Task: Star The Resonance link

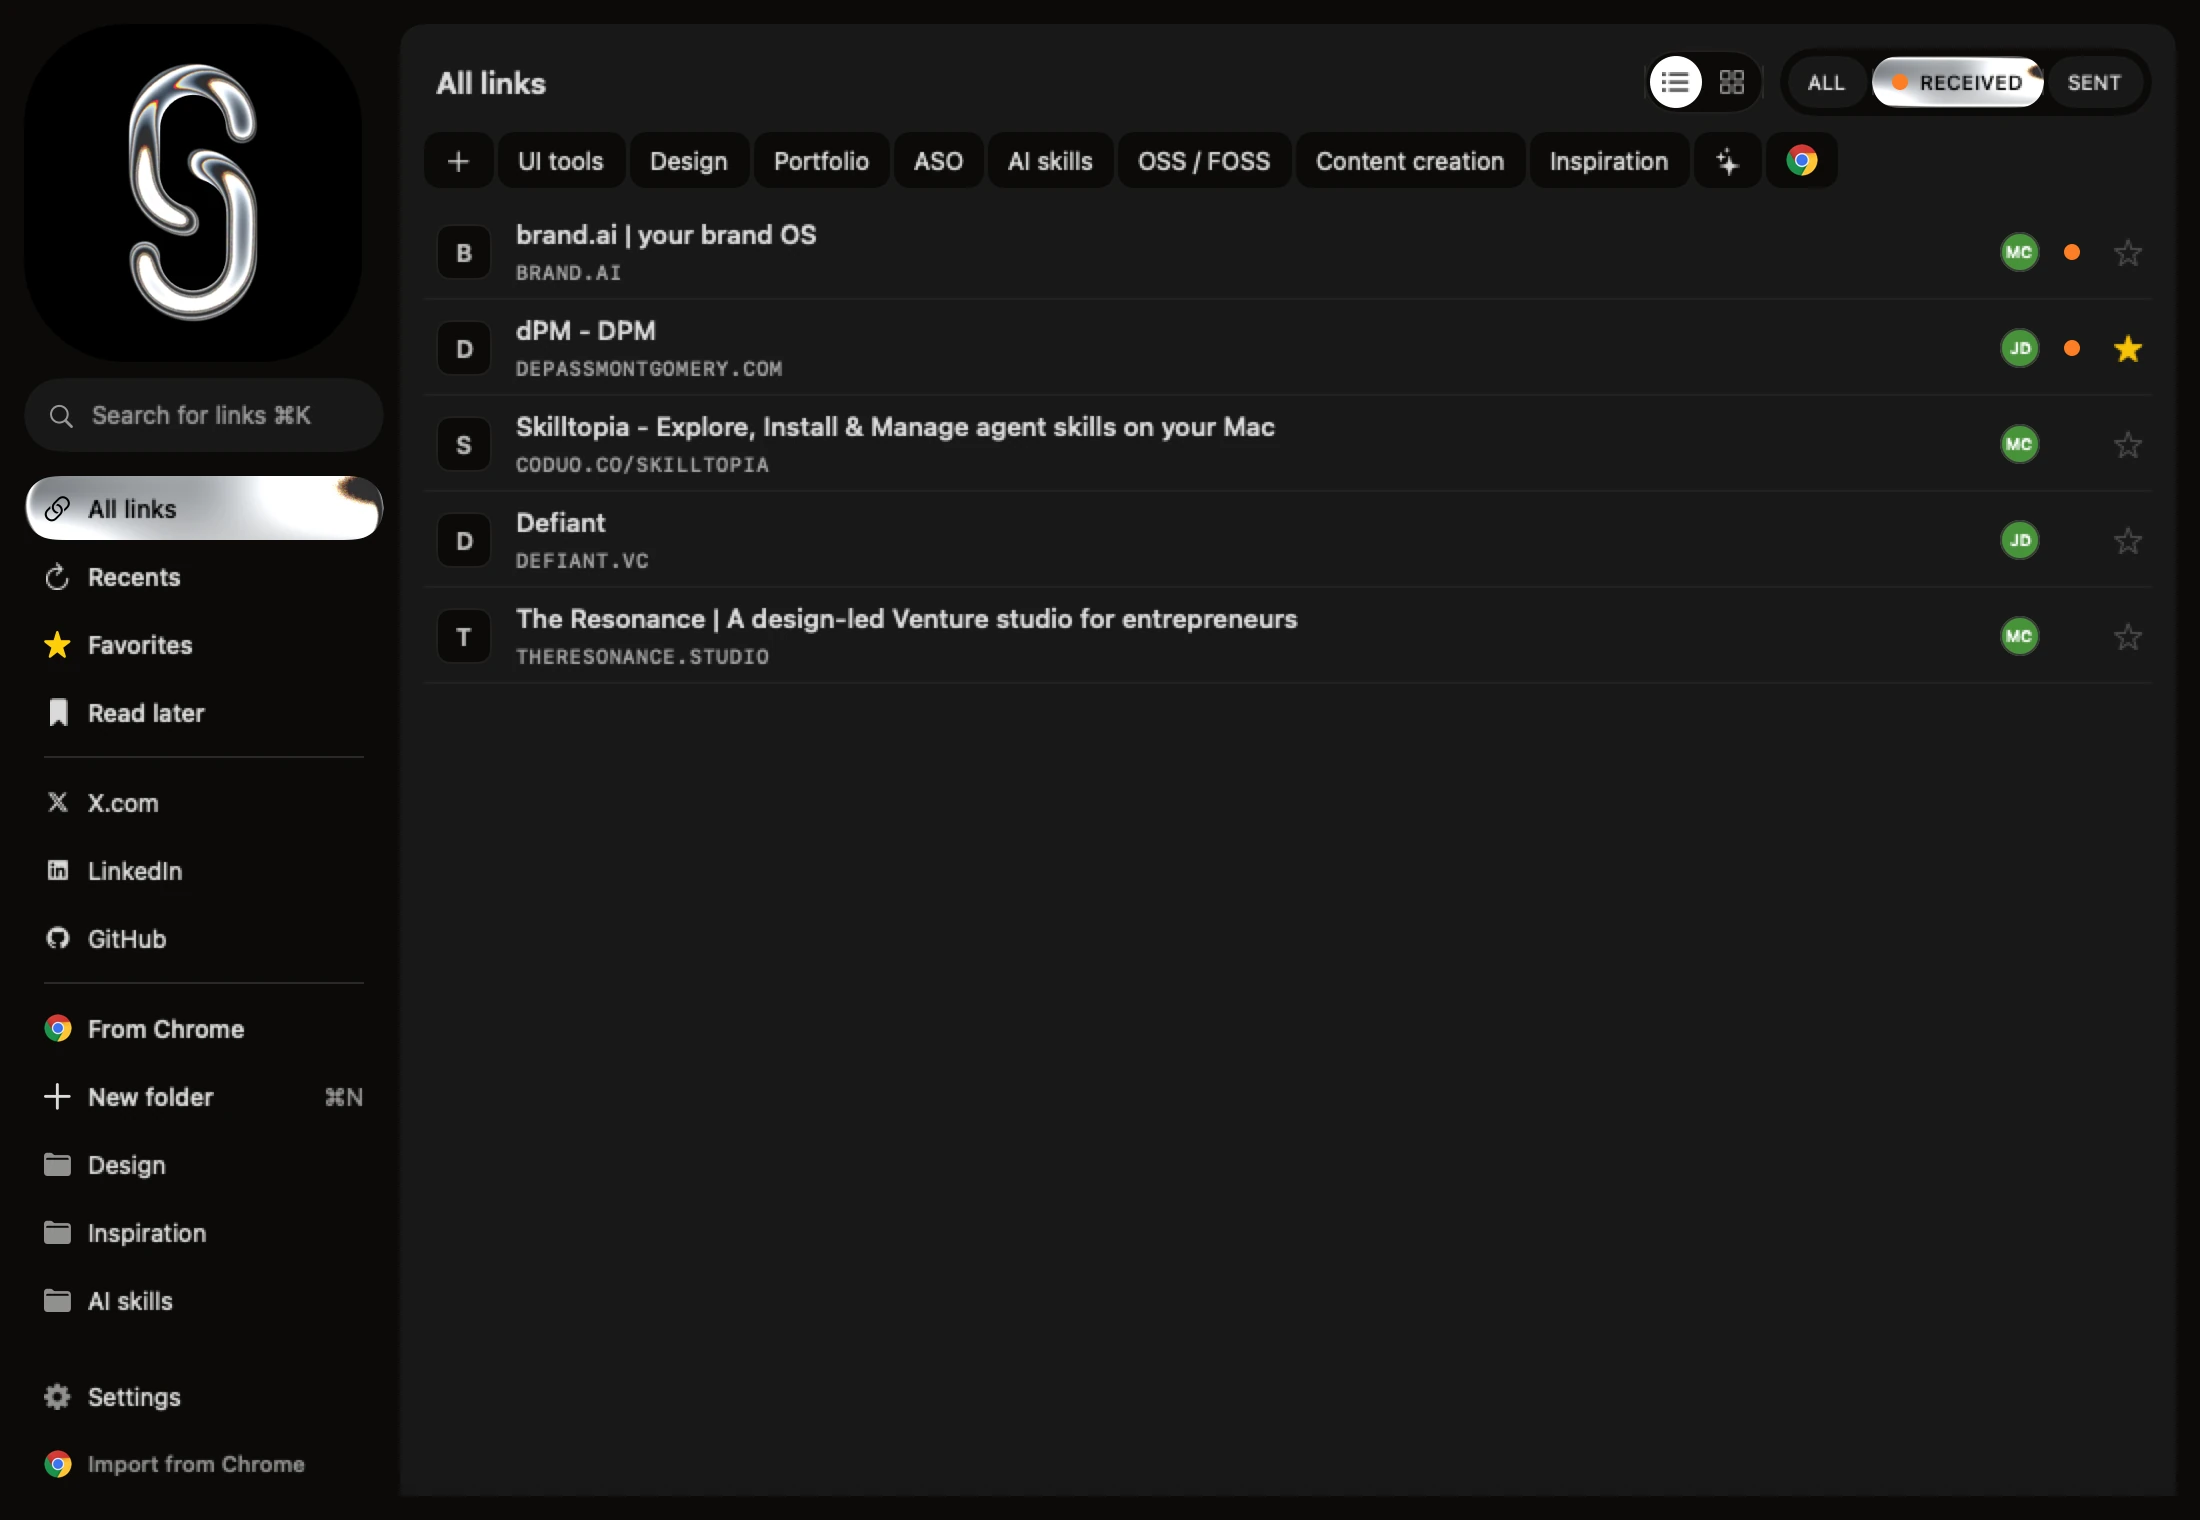Action: tap(2128, 636)
